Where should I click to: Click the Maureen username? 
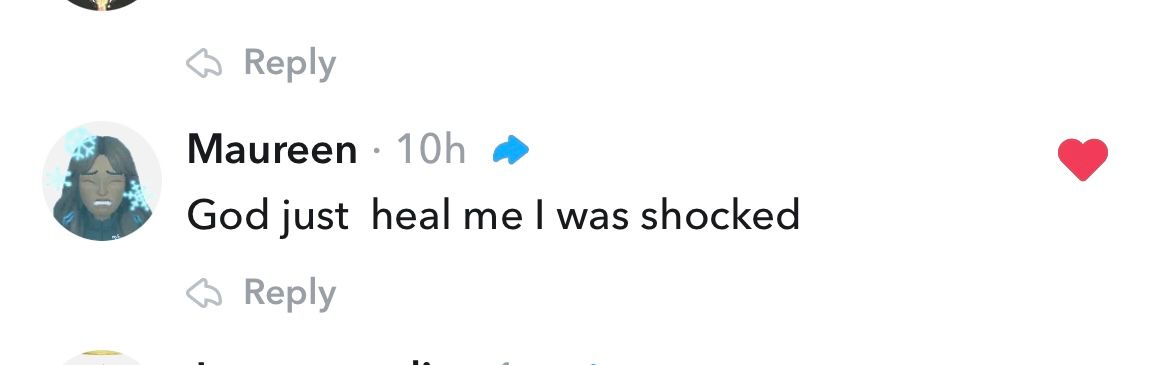tap(272, 149)
